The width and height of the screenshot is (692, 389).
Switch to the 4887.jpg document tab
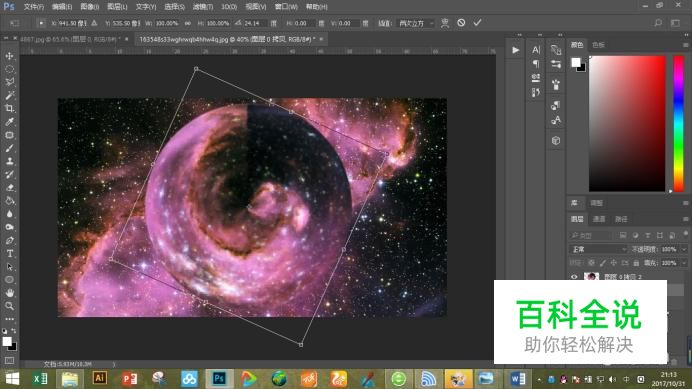pyautogui.click(x=69, y=39)
